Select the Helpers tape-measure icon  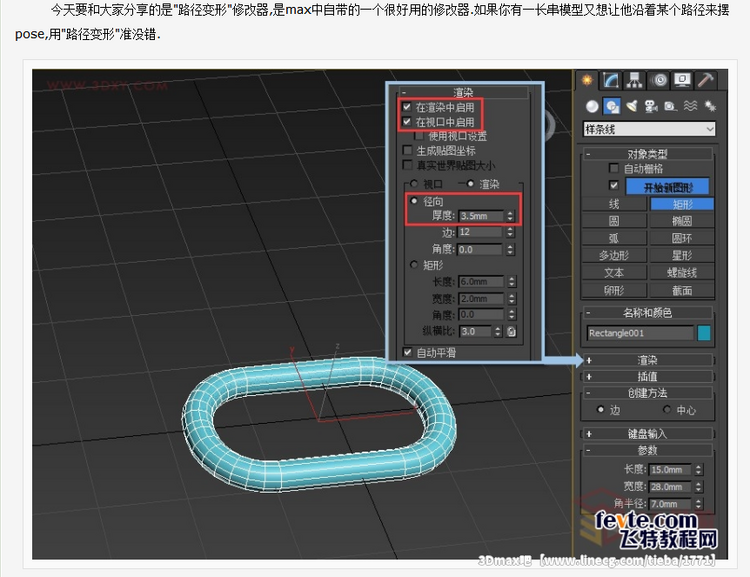671,106
